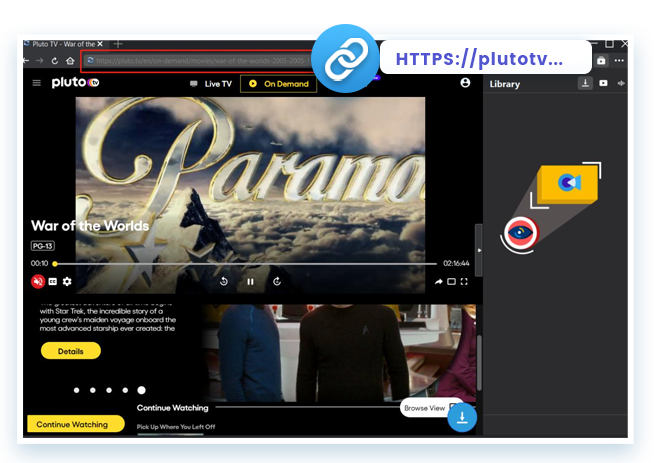Click the middle of the video timeline

coord(246,264)
